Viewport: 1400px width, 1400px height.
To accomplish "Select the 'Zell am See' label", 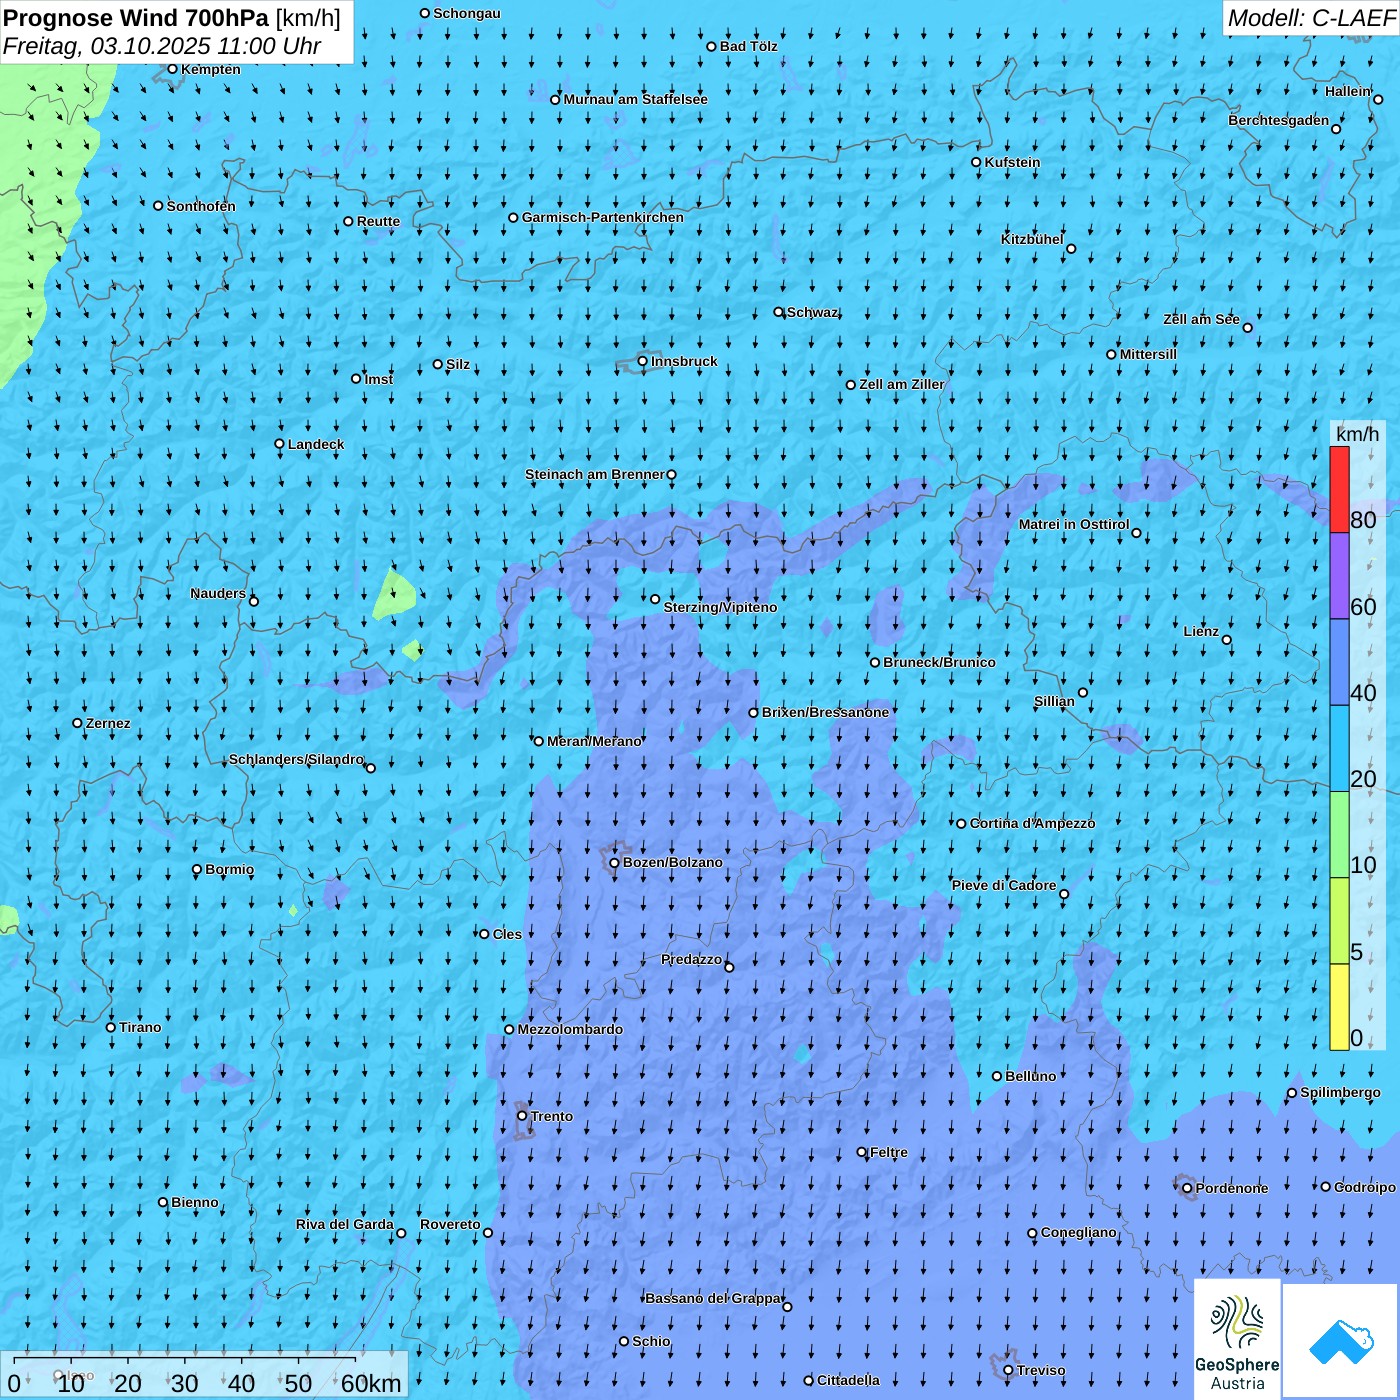I will (x=1201, y=319).
